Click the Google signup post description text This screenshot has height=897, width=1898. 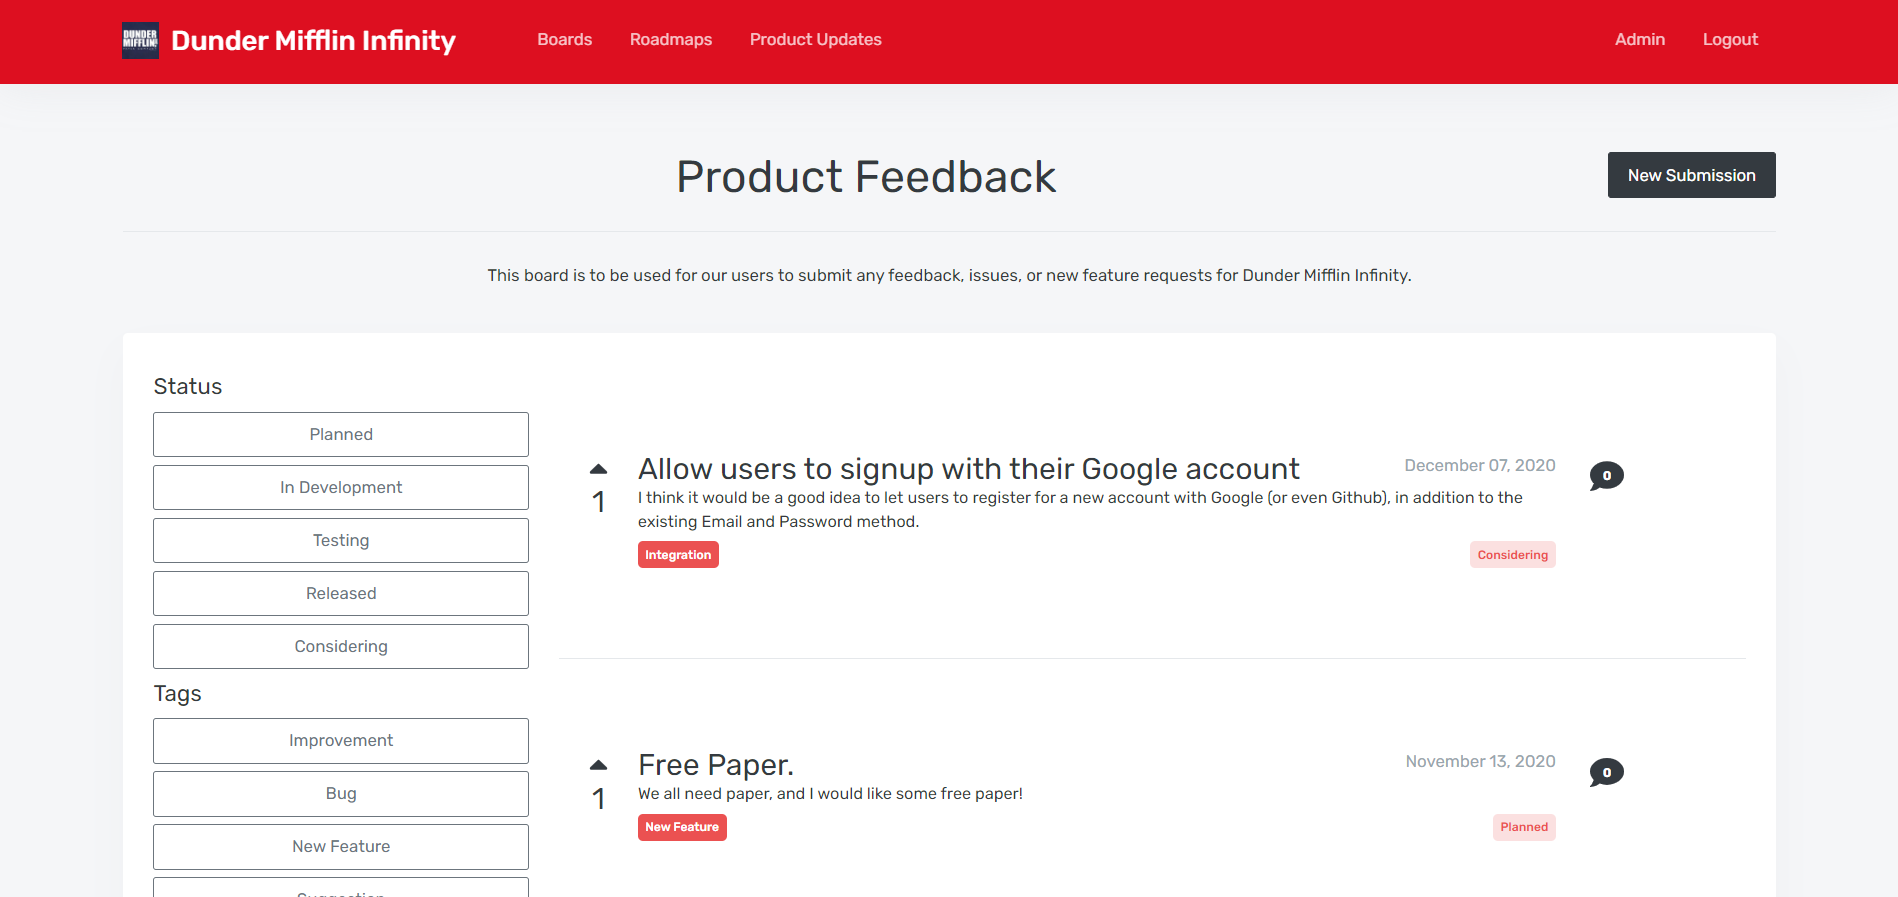1080,509
